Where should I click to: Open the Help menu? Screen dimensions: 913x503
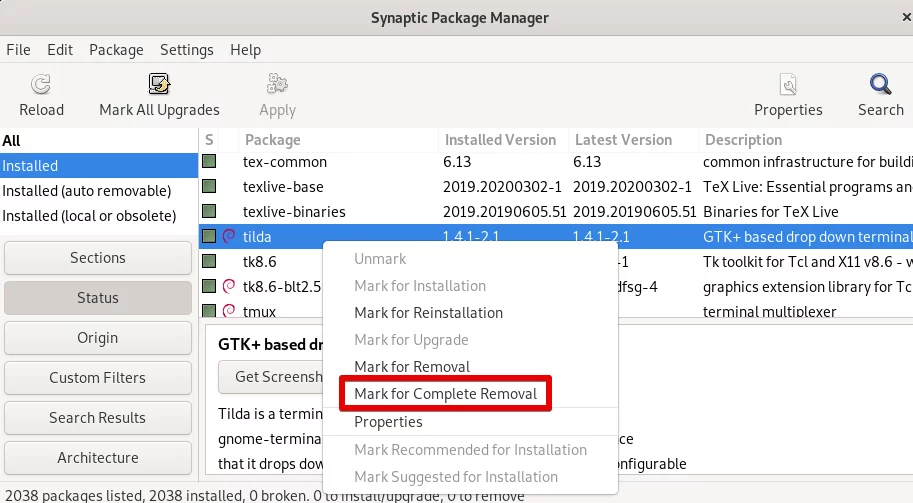click(x=245, y=50)
